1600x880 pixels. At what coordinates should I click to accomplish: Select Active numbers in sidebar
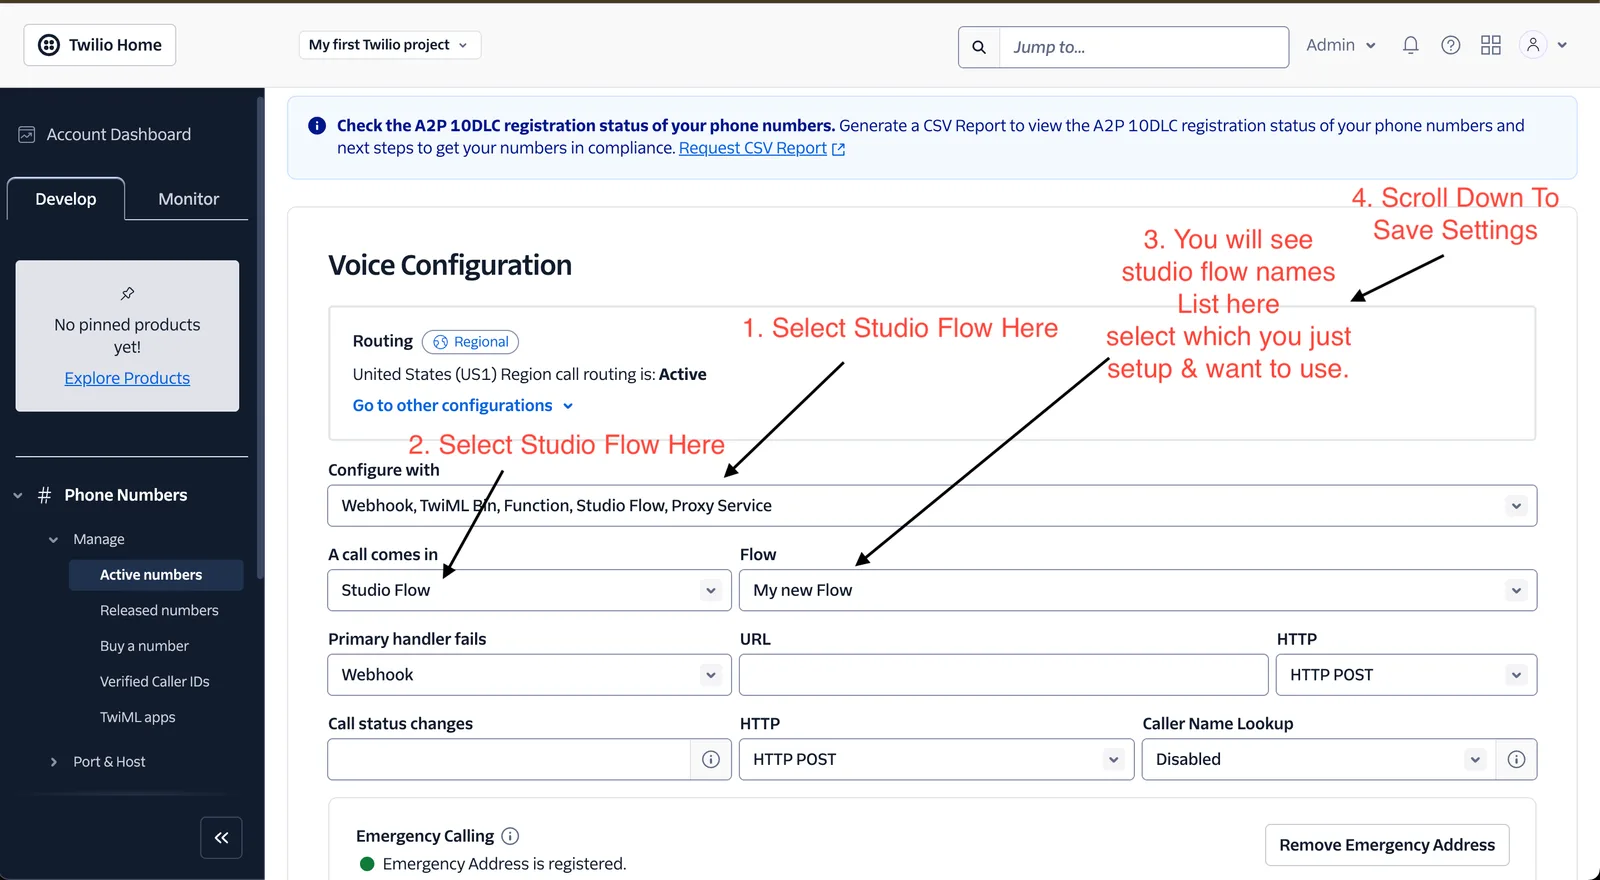(156, 575)
